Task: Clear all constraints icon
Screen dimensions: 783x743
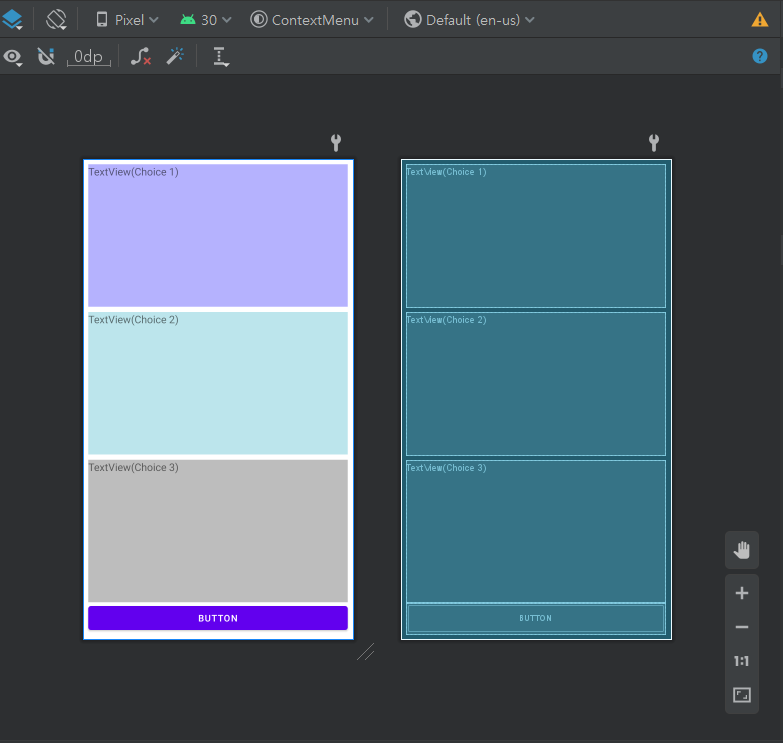Action: pos(141,56)
